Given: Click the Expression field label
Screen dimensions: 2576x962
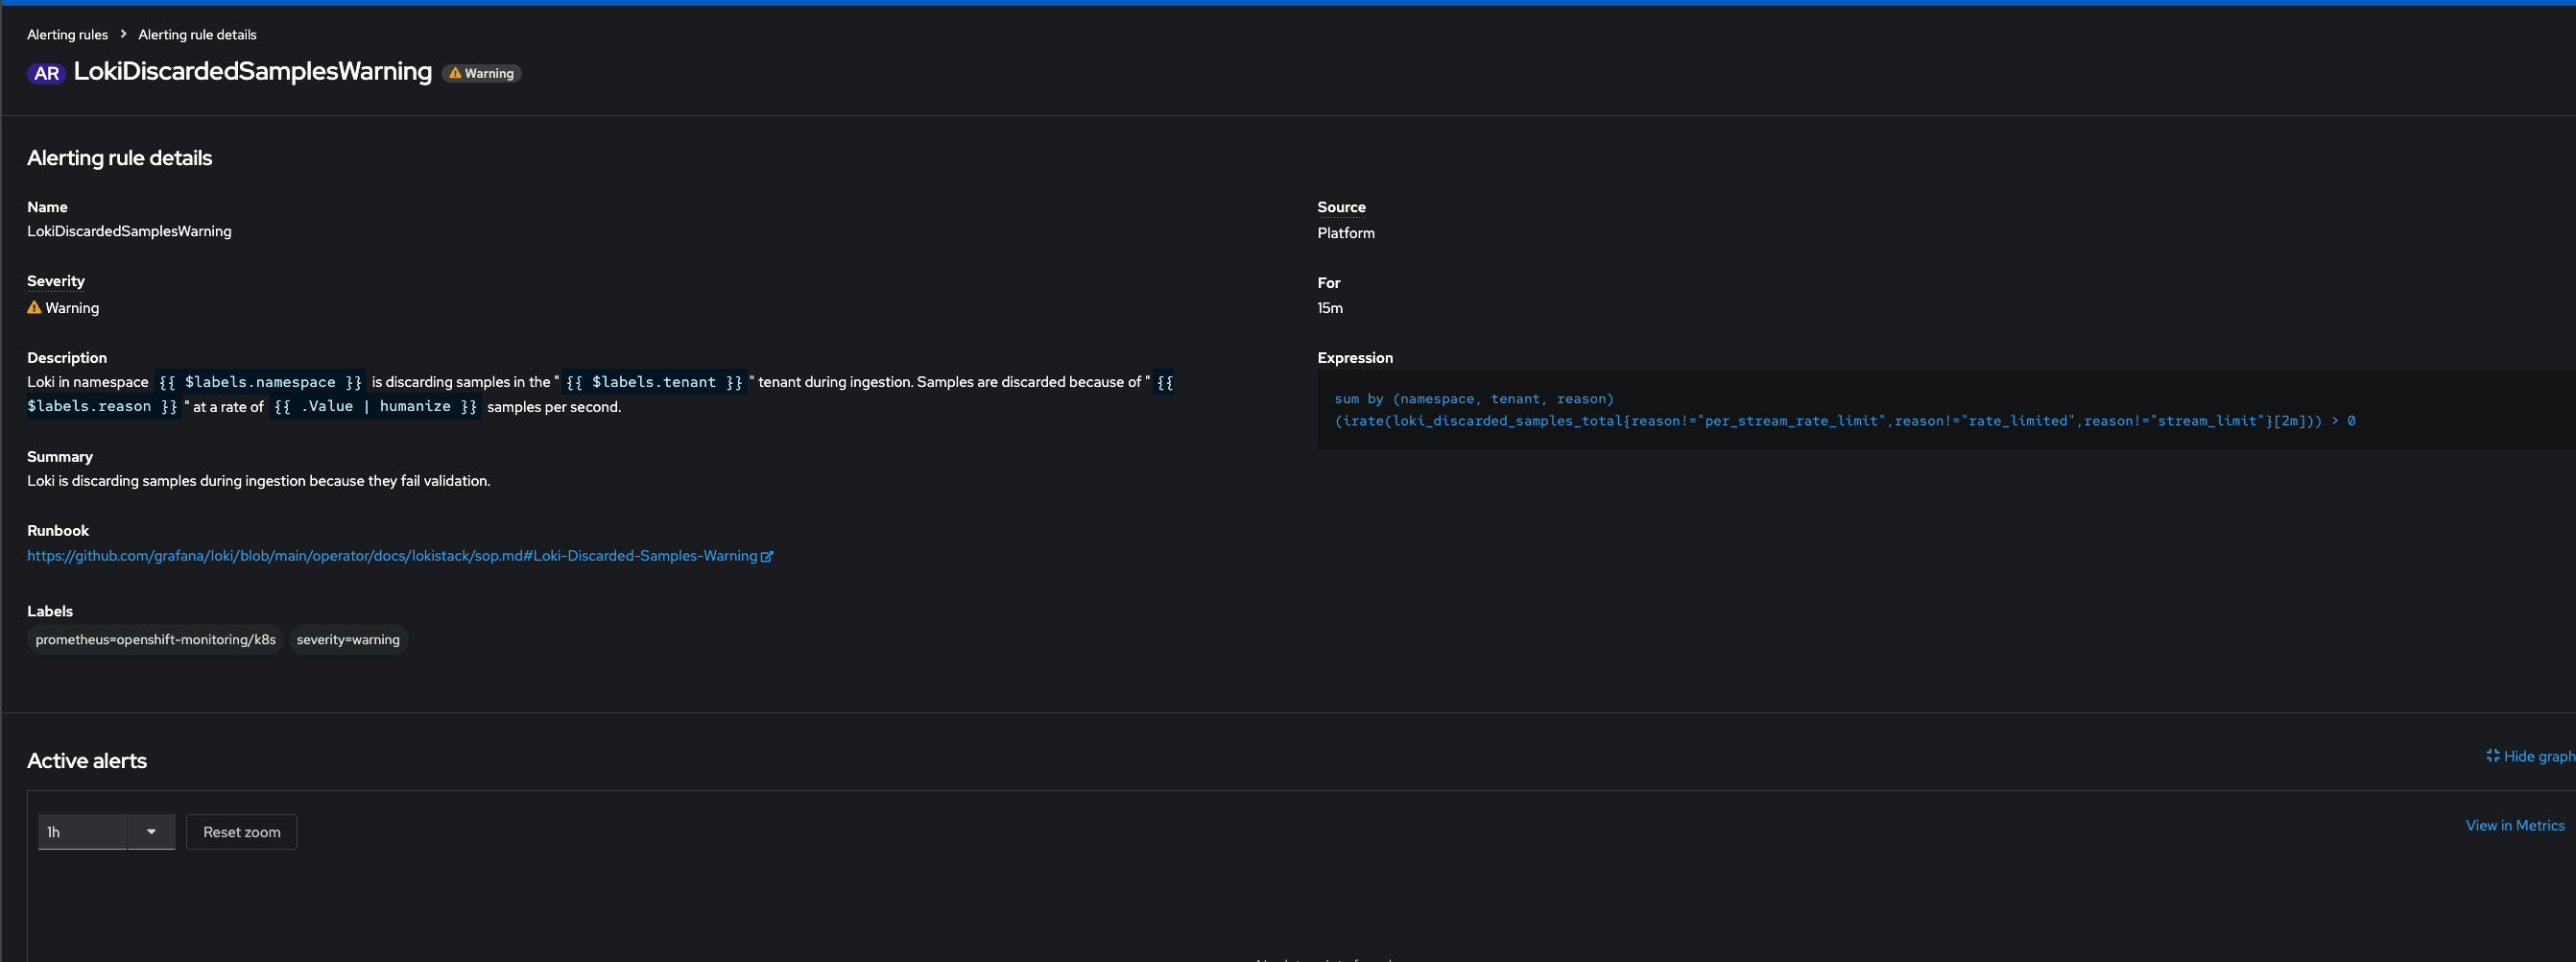Looking at the screenshot, I should [x=1355, y=358].
